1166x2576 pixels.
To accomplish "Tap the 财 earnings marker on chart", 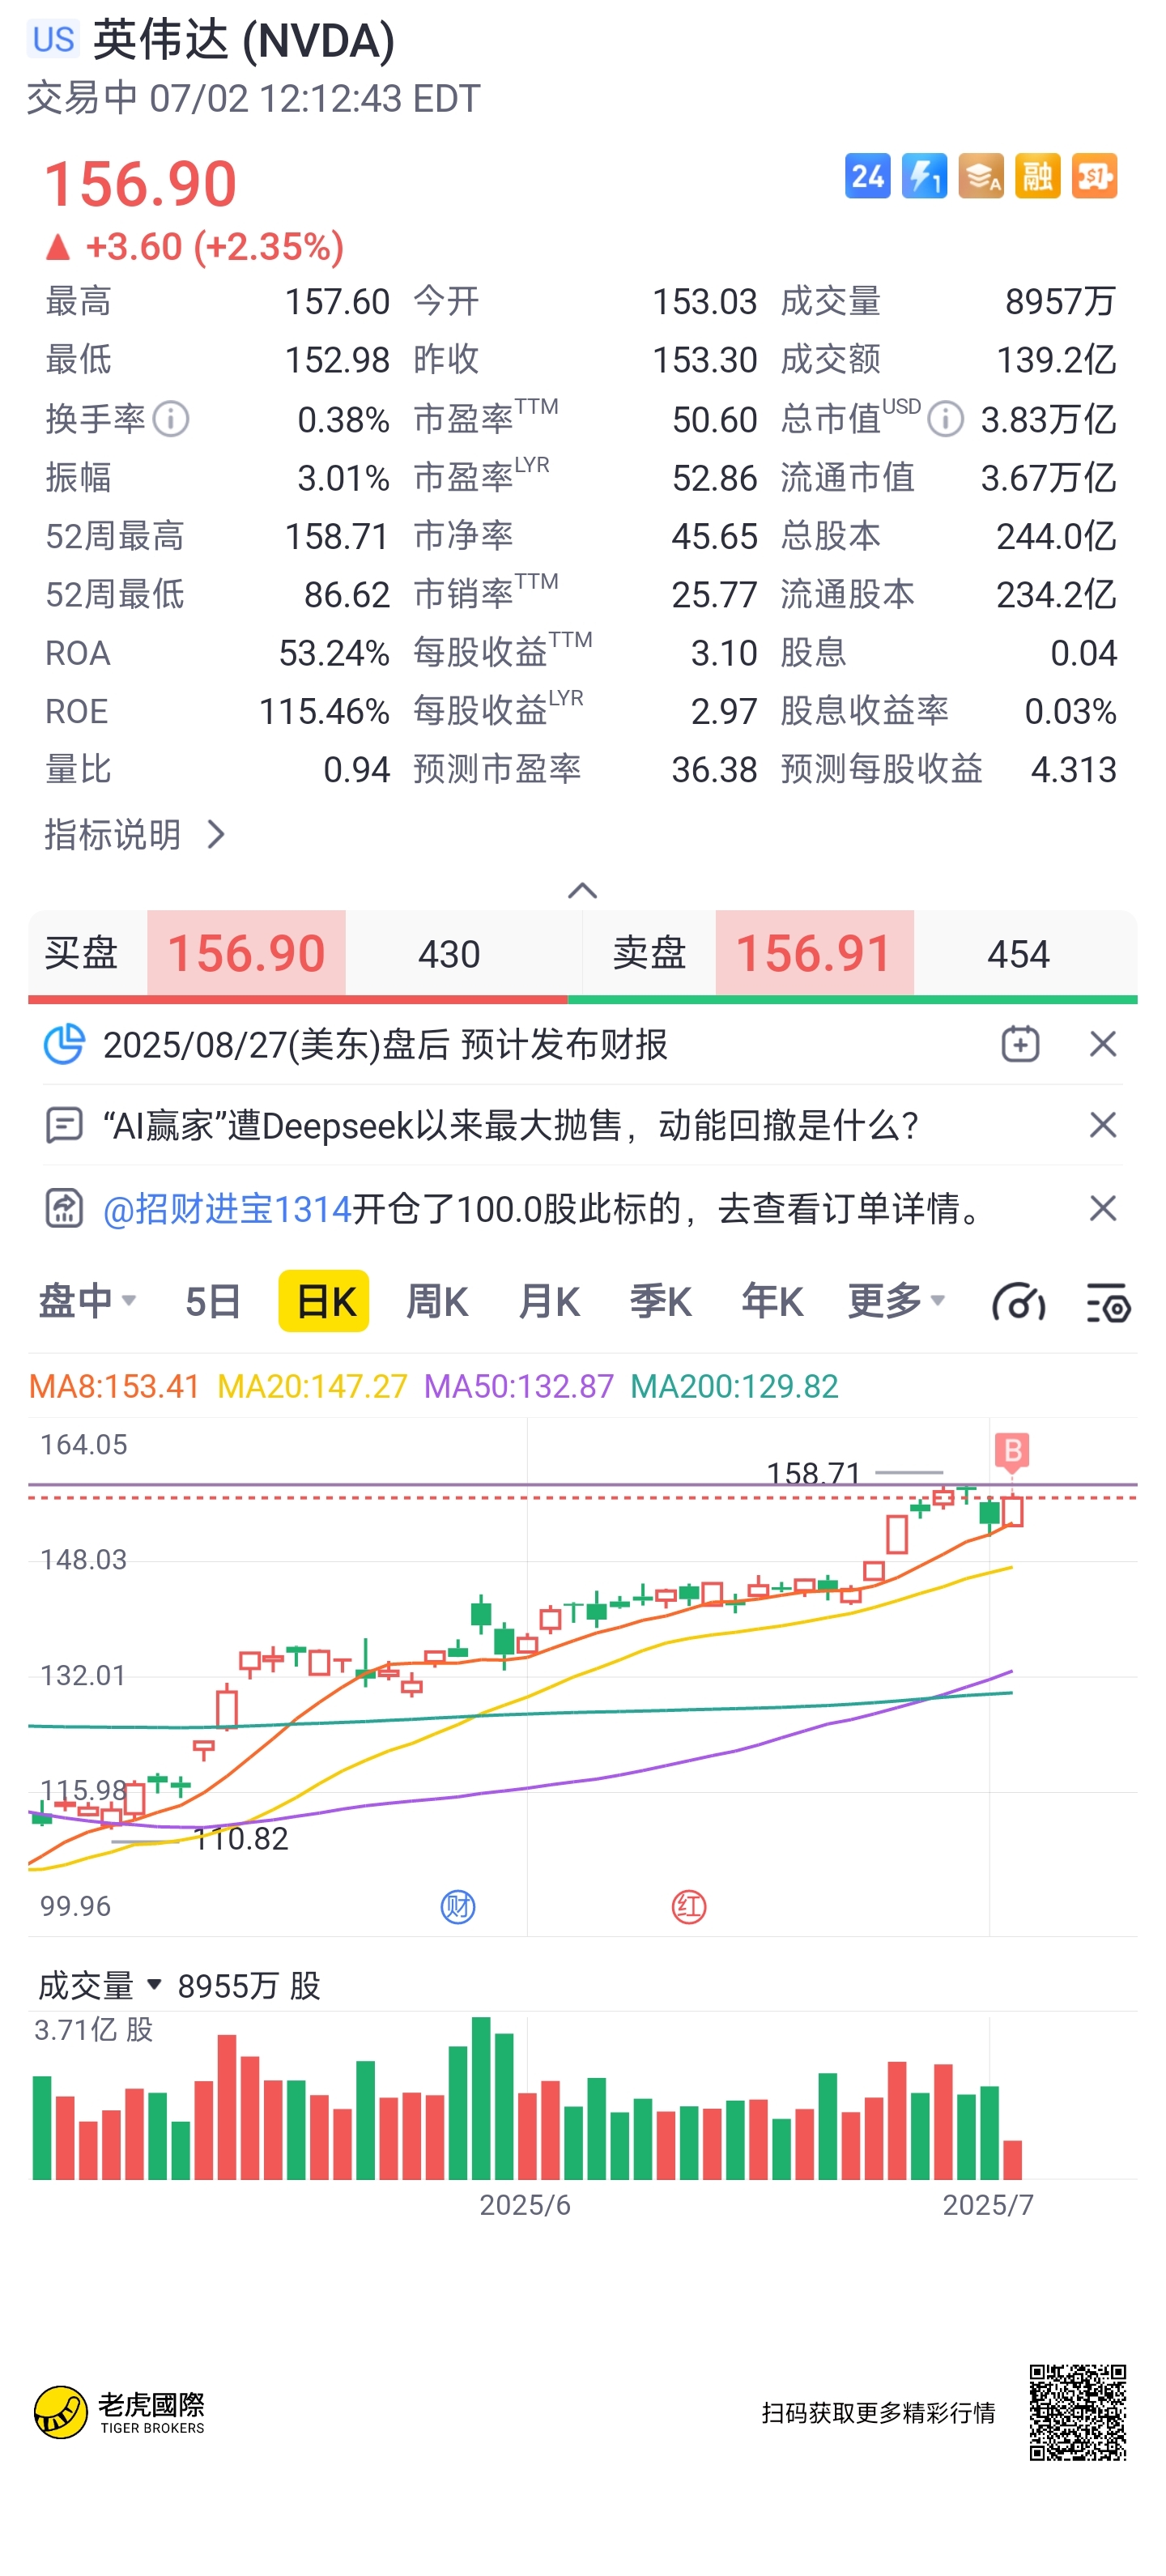I will 458,1907.
